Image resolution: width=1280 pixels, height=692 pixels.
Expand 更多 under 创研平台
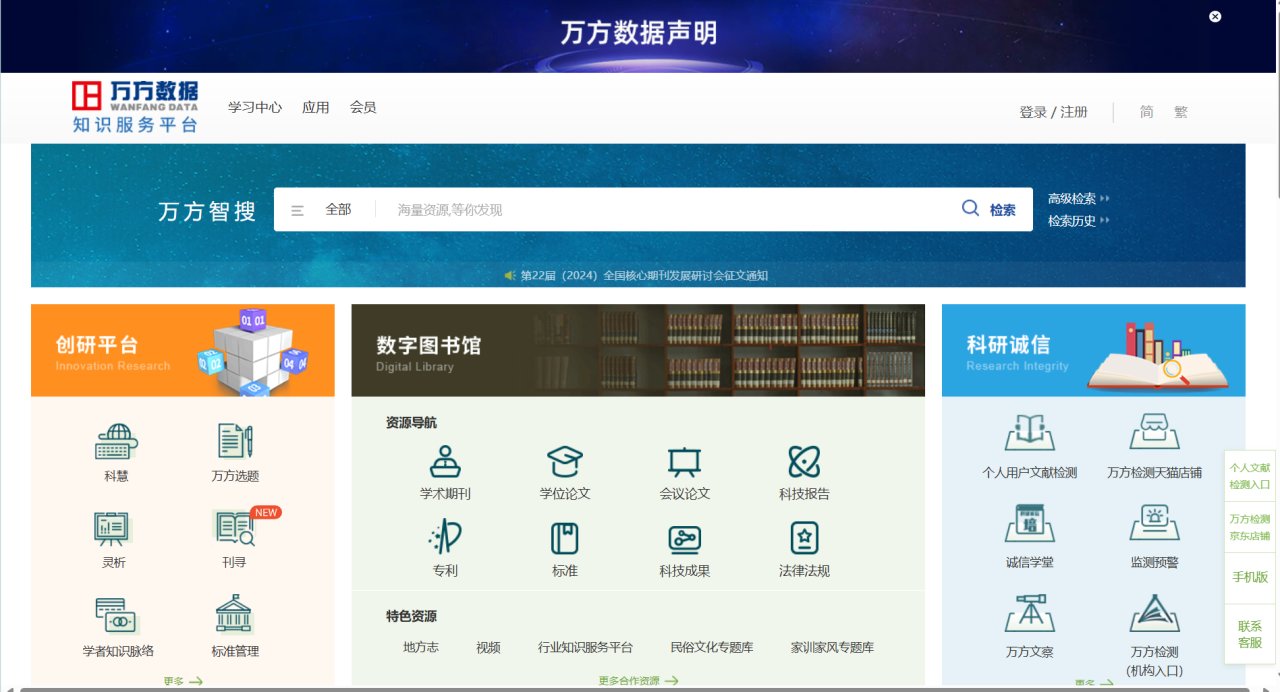[183, 682]
